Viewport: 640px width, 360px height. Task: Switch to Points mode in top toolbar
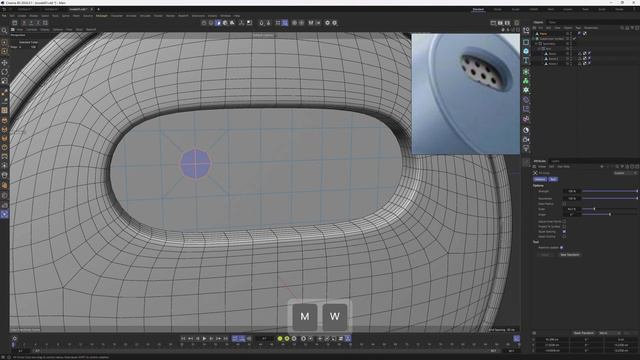(204, 23)
